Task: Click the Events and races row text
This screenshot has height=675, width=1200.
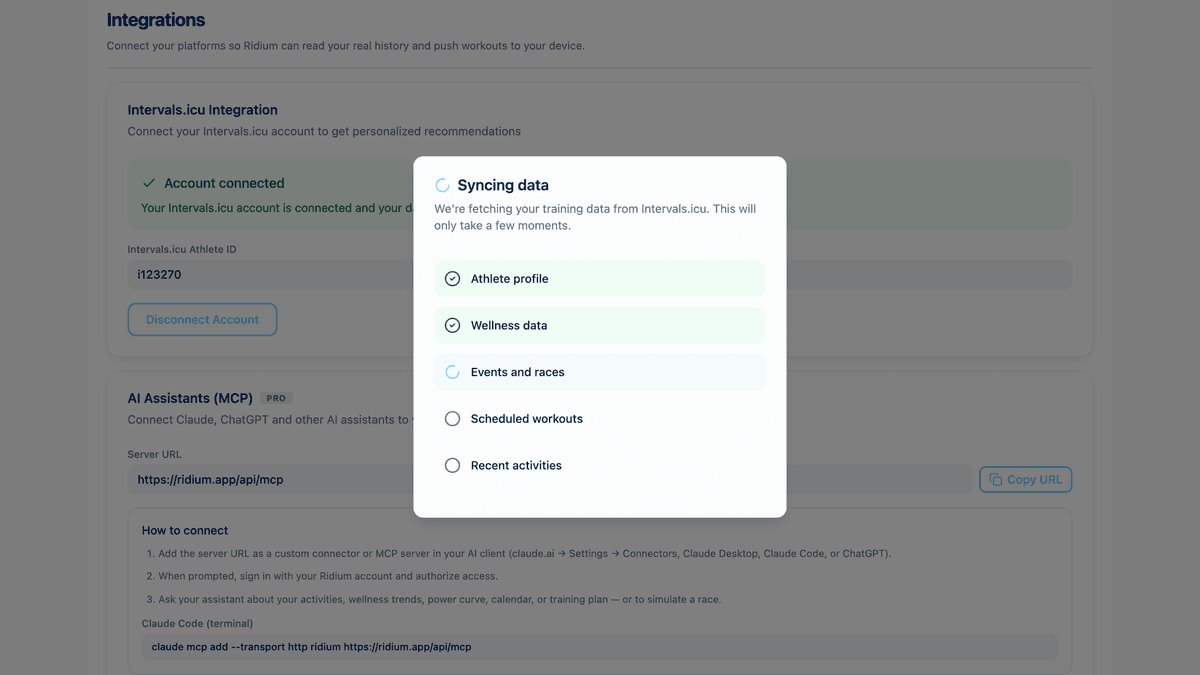Action: pos(518,372)
